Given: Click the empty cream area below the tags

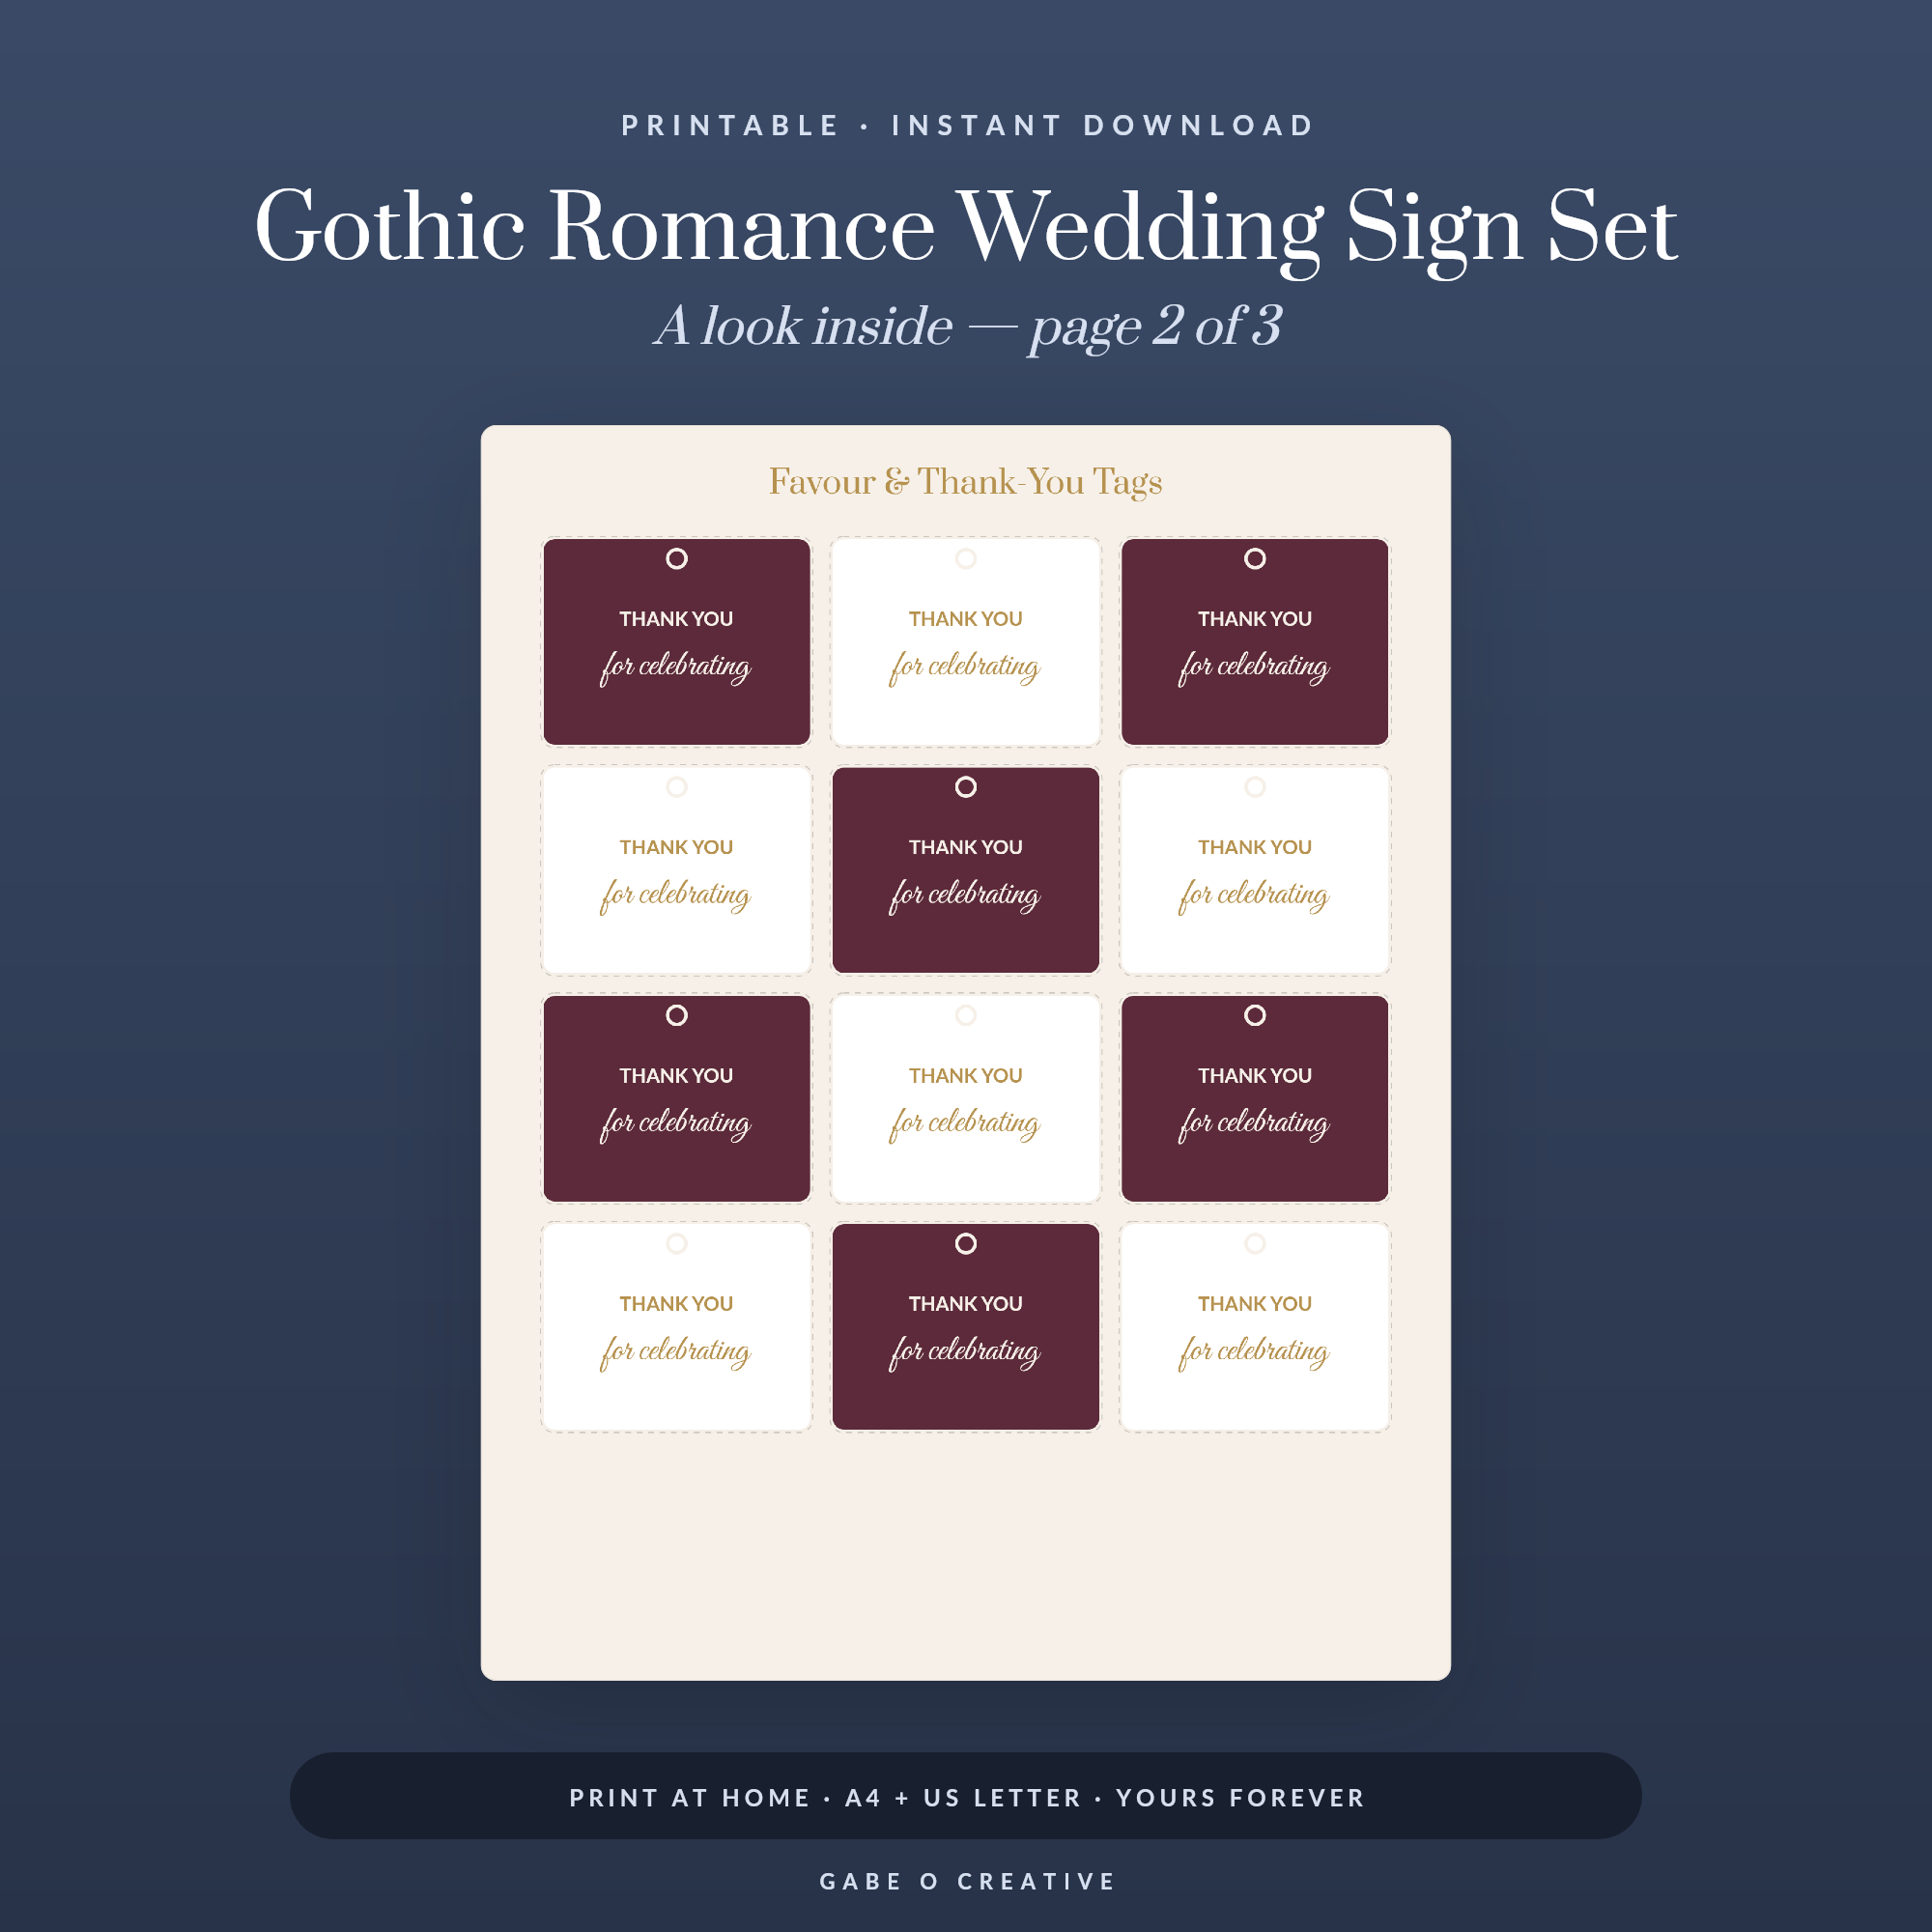Looking at the screenshot, I should (x=966, y=1555).
